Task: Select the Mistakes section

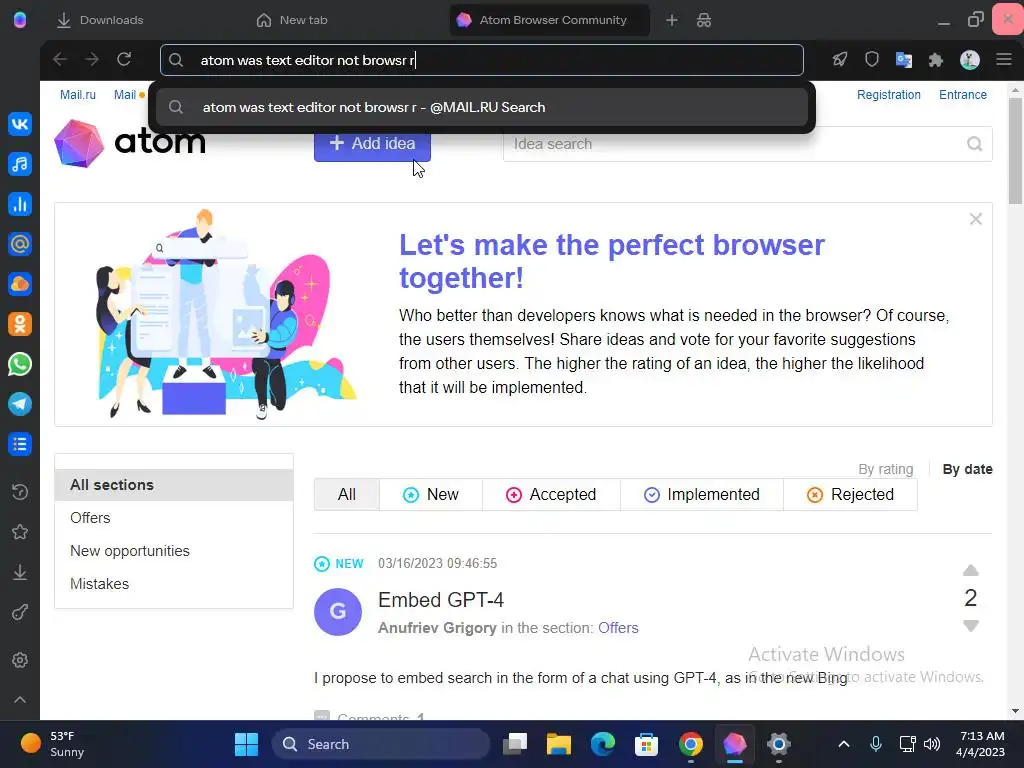Action: (x=99, y=584)
